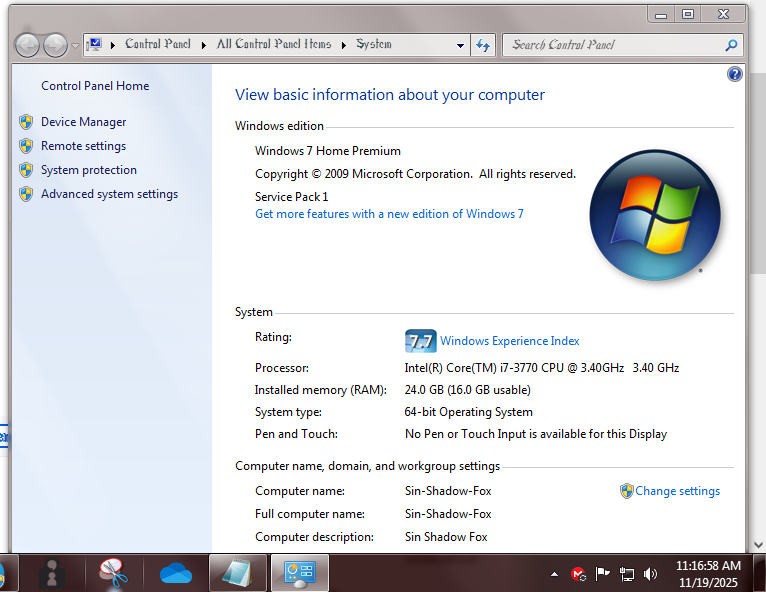The image size is (766, 592).
Task: Open OneDrive cloud icon in taskbar
Action: click(176, 573)
